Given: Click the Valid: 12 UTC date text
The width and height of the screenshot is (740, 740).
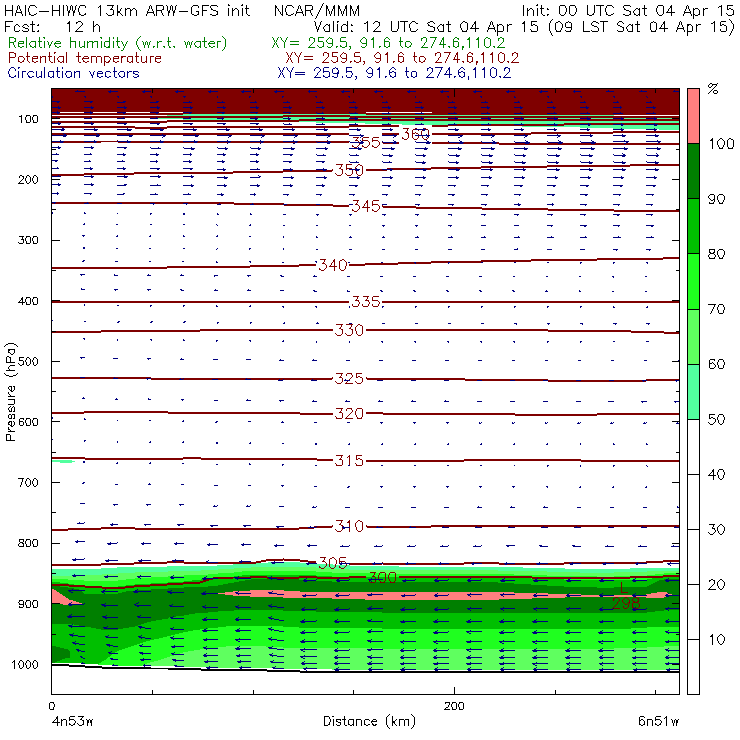Looking at the screenshot, I should click(x=523, y=27).
